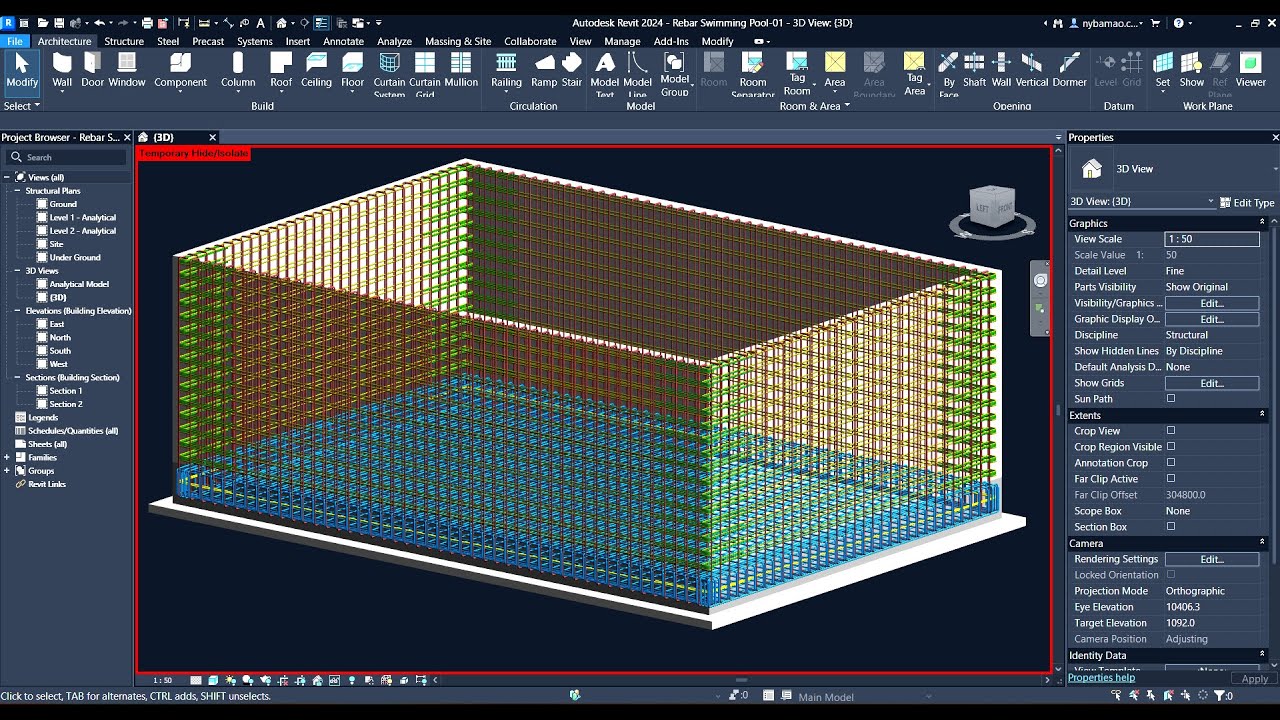Open the Properties help link

point(1101,678)
